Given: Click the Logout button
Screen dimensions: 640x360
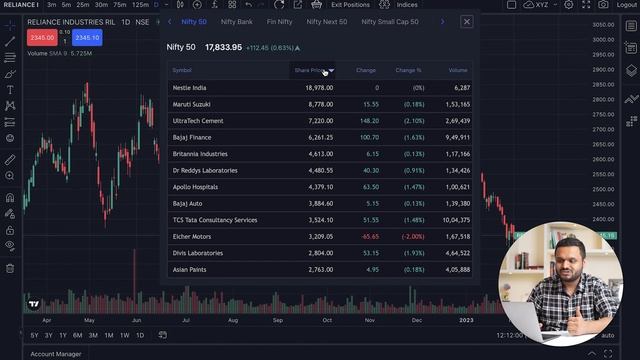Looking at the screenshot, I should (627, 5).
